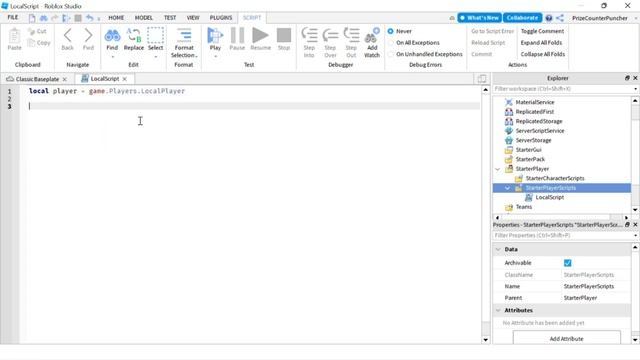640x360 pixels.
Task: Collapse the StarterPlayerScripts tree node
Action: click(x=507, y=188)
